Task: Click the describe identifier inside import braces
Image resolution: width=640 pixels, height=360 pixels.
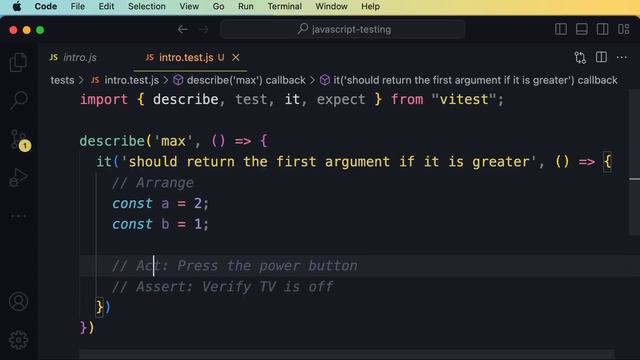Action: [186, 99]
